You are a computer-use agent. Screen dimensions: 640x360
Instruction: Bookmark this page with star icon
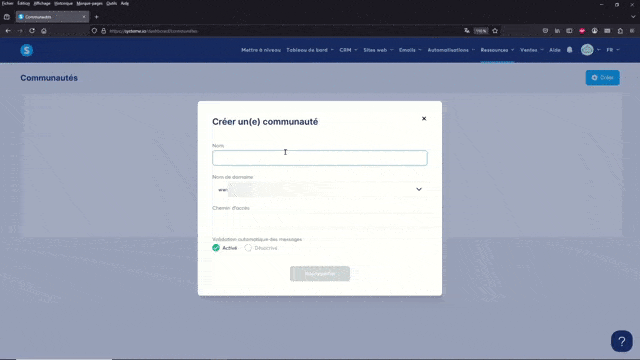click(495, 31)
